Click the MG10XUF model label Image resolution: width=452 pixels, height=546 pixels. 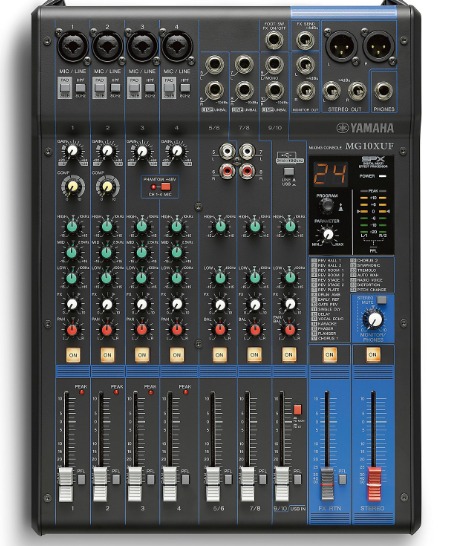click(x=369, y=147)
